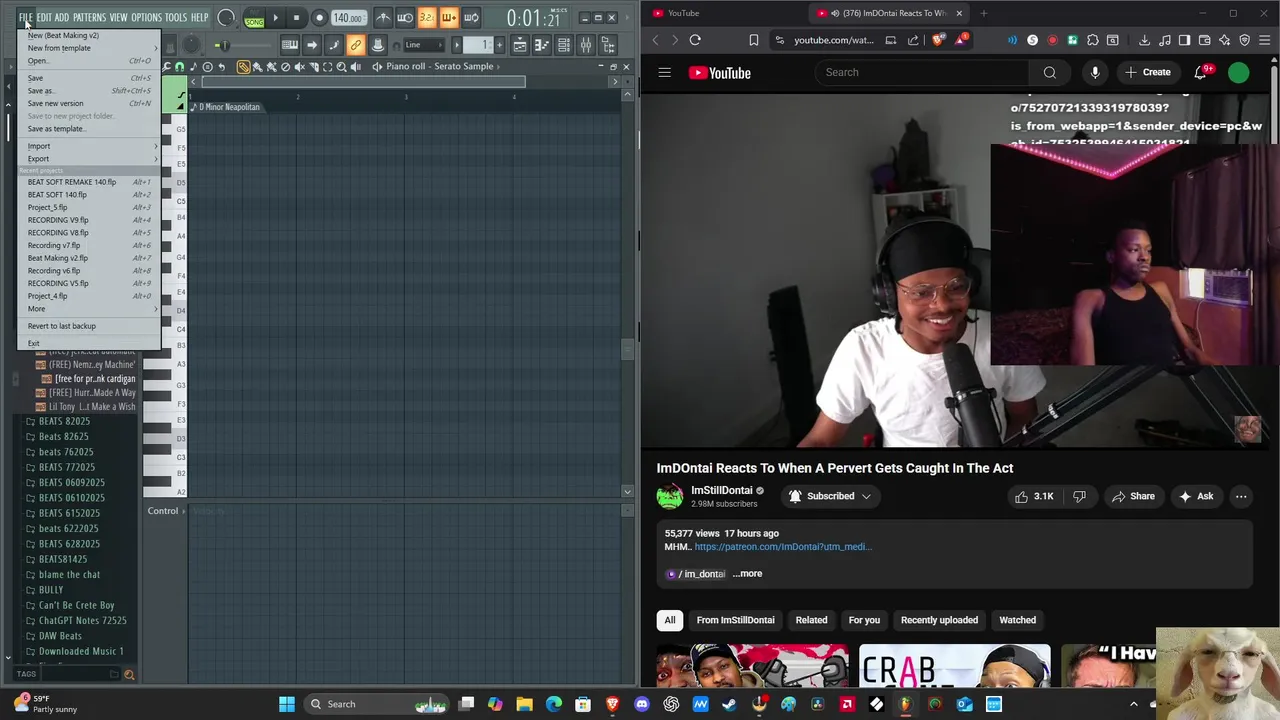Open the BEATS 82025 folder in the browser
This screenshot has height=720, width=1280.
pos(64,421)
